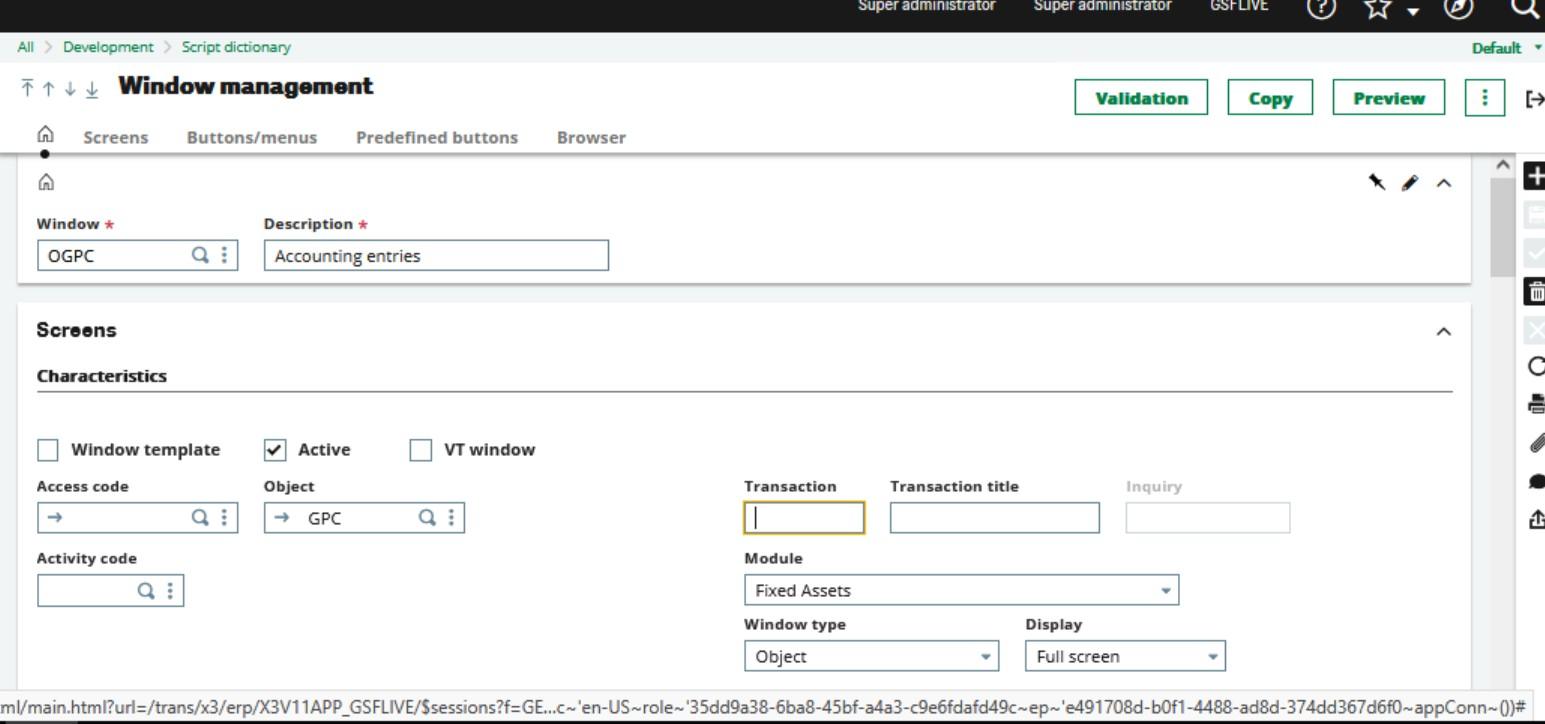Viewport: 1545px width, 724px height.
Task: Switch to the Buttons/menus tab
Action: (x=252, y=138)
